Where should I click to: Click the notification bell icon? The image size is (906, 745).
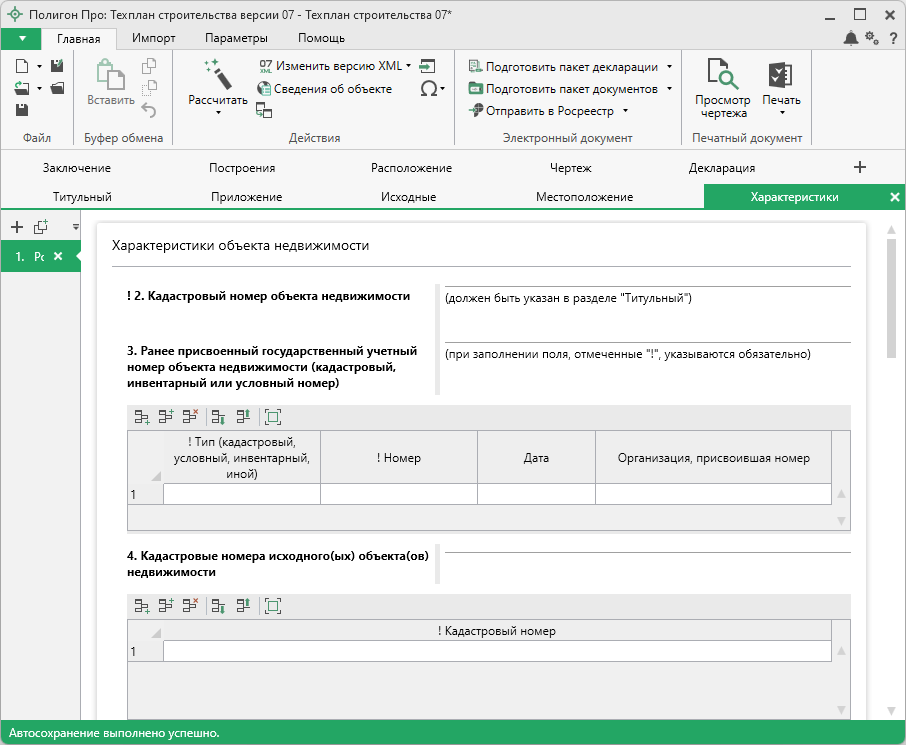click(x=850, y=38)
